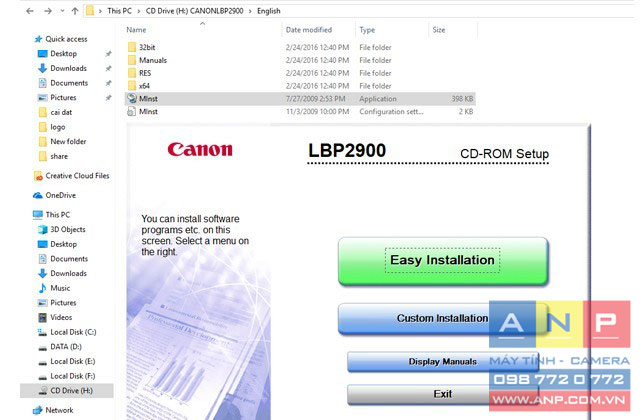
Task: Open New folder in sidebar
Action: (x=62, y=142)
